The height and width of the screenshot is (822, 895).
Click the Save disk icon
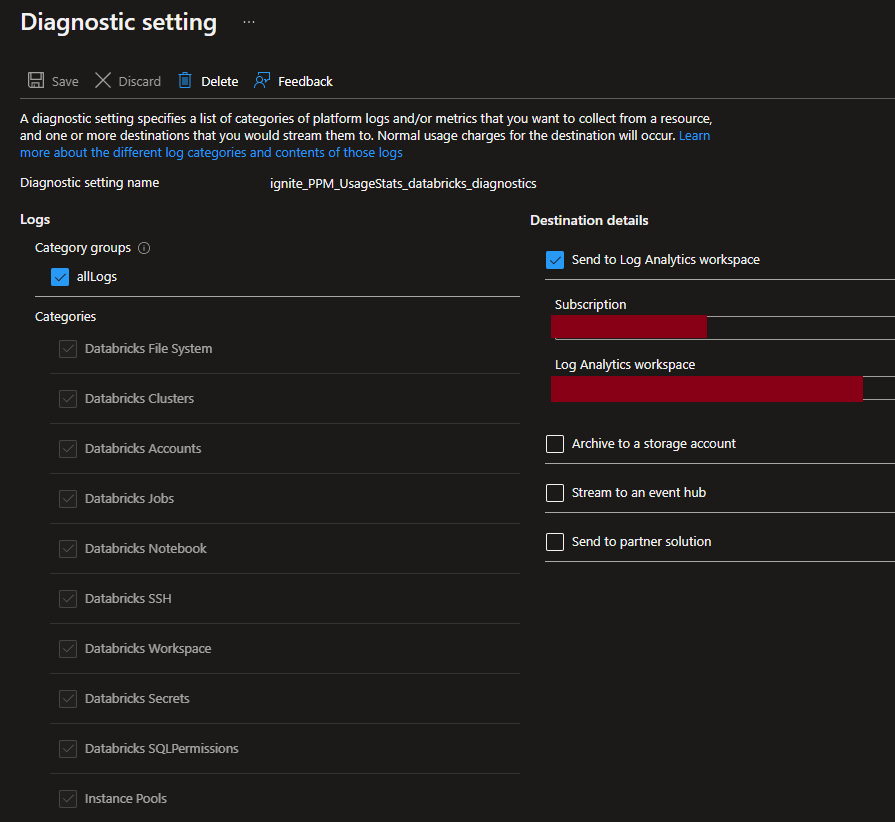[36, 81]
